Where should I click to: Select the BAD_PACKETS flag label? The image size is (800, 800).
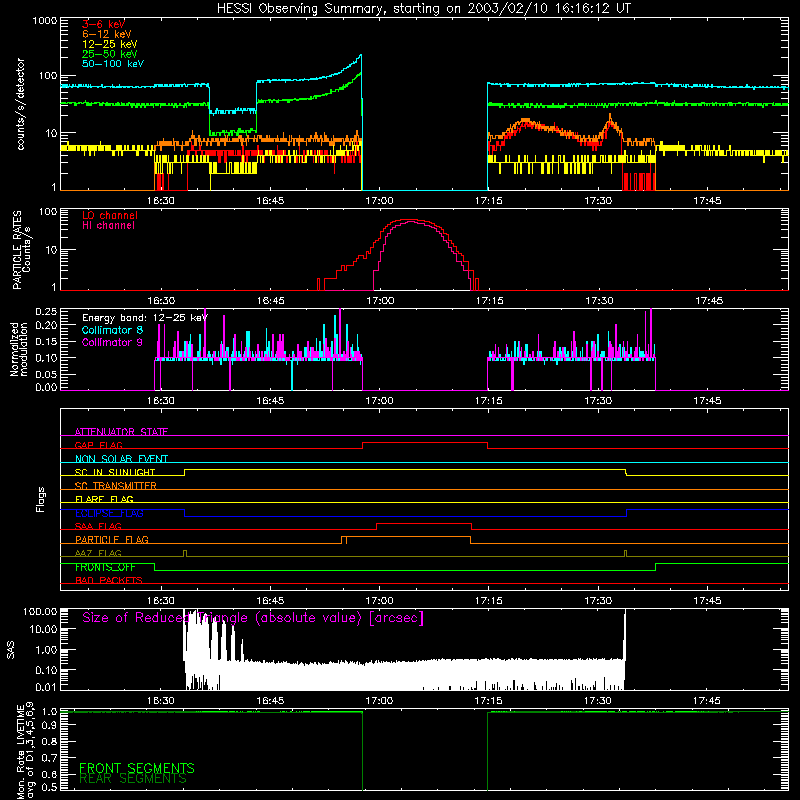[109, 580]
